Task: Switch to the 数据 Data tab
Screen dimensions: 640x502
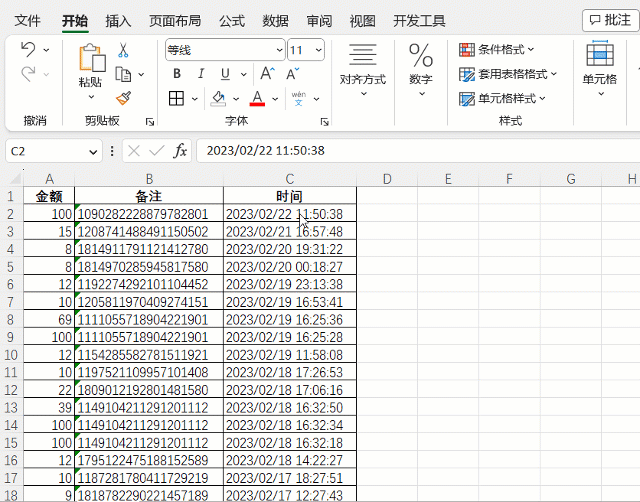Action: click(276, 20)
